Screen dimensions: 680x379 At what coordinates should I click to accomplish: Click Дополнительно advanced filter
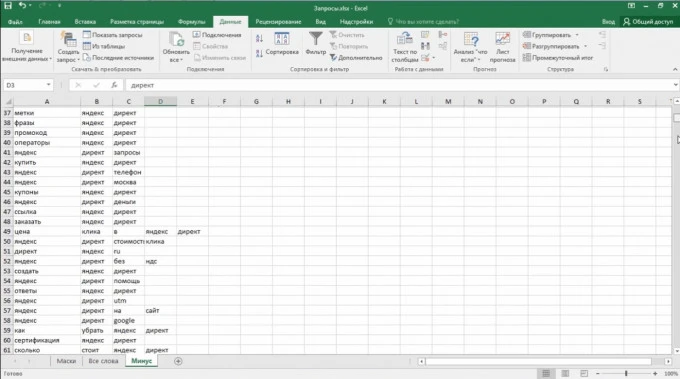click(x=356, y=57)
